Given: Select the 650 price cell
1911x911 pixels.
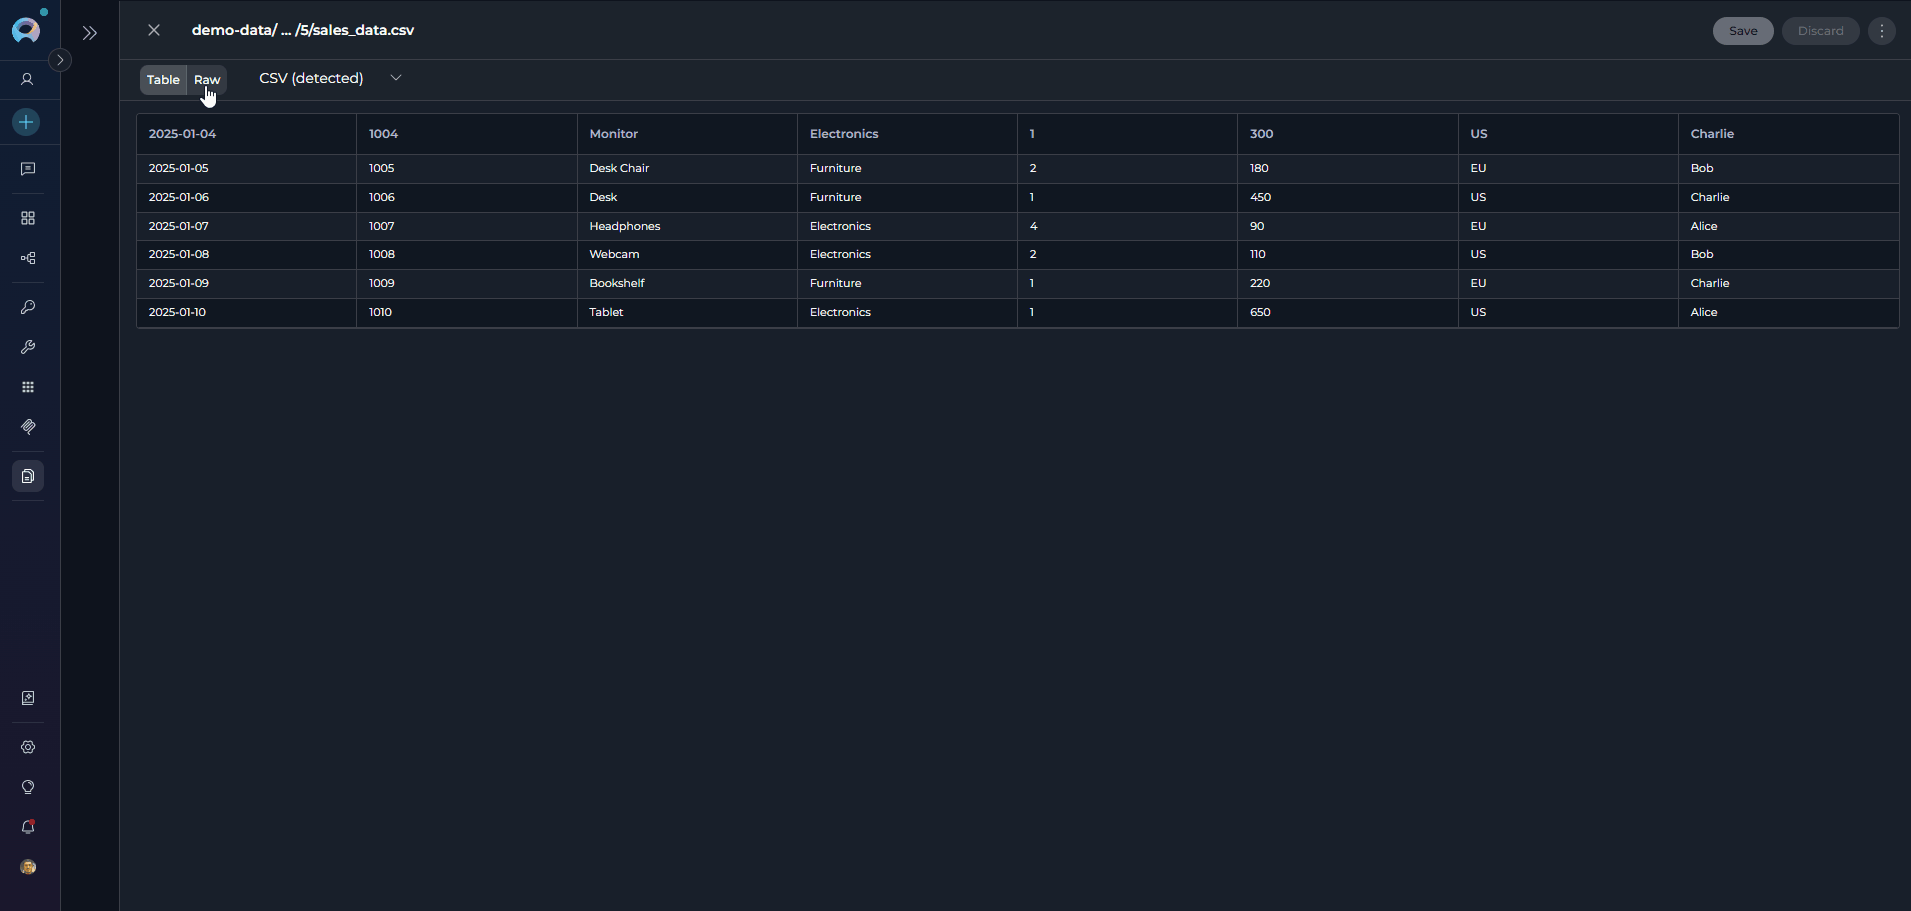Looking at the screenshot, I should click(1348, 313).
